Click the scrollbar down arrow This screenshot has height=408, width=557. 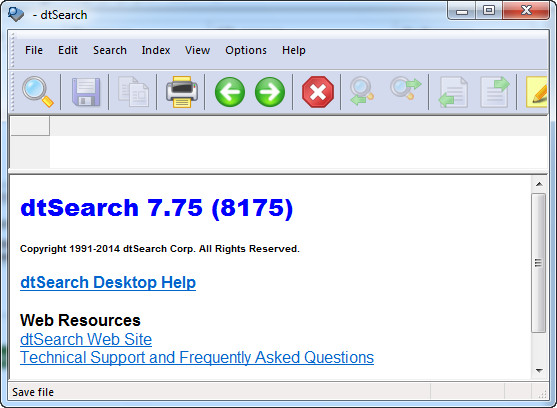click(x=539, y=371)
